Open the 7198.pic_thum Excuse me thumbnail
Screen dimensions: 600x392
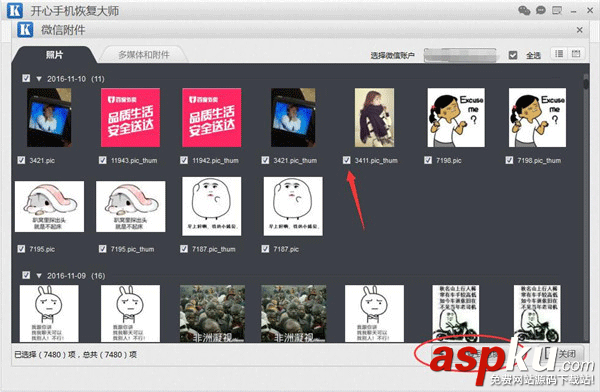point(537,118)
